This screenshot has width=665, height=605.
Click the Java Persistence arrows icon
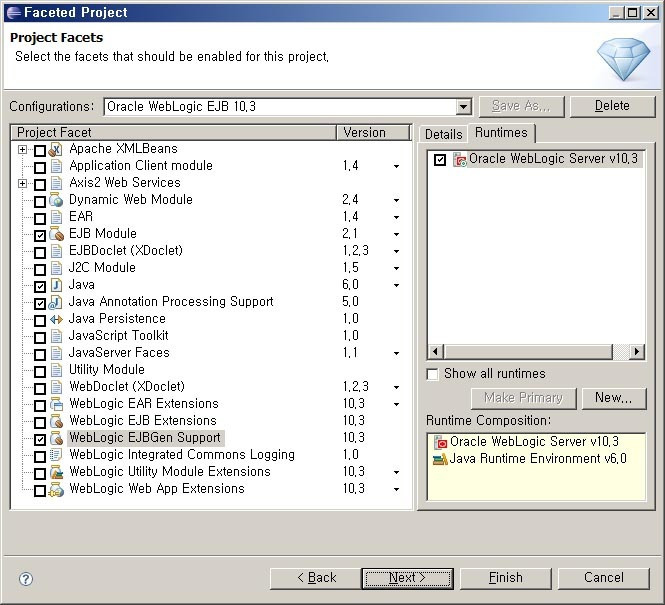pyautogui.click(x=56, y=319)
